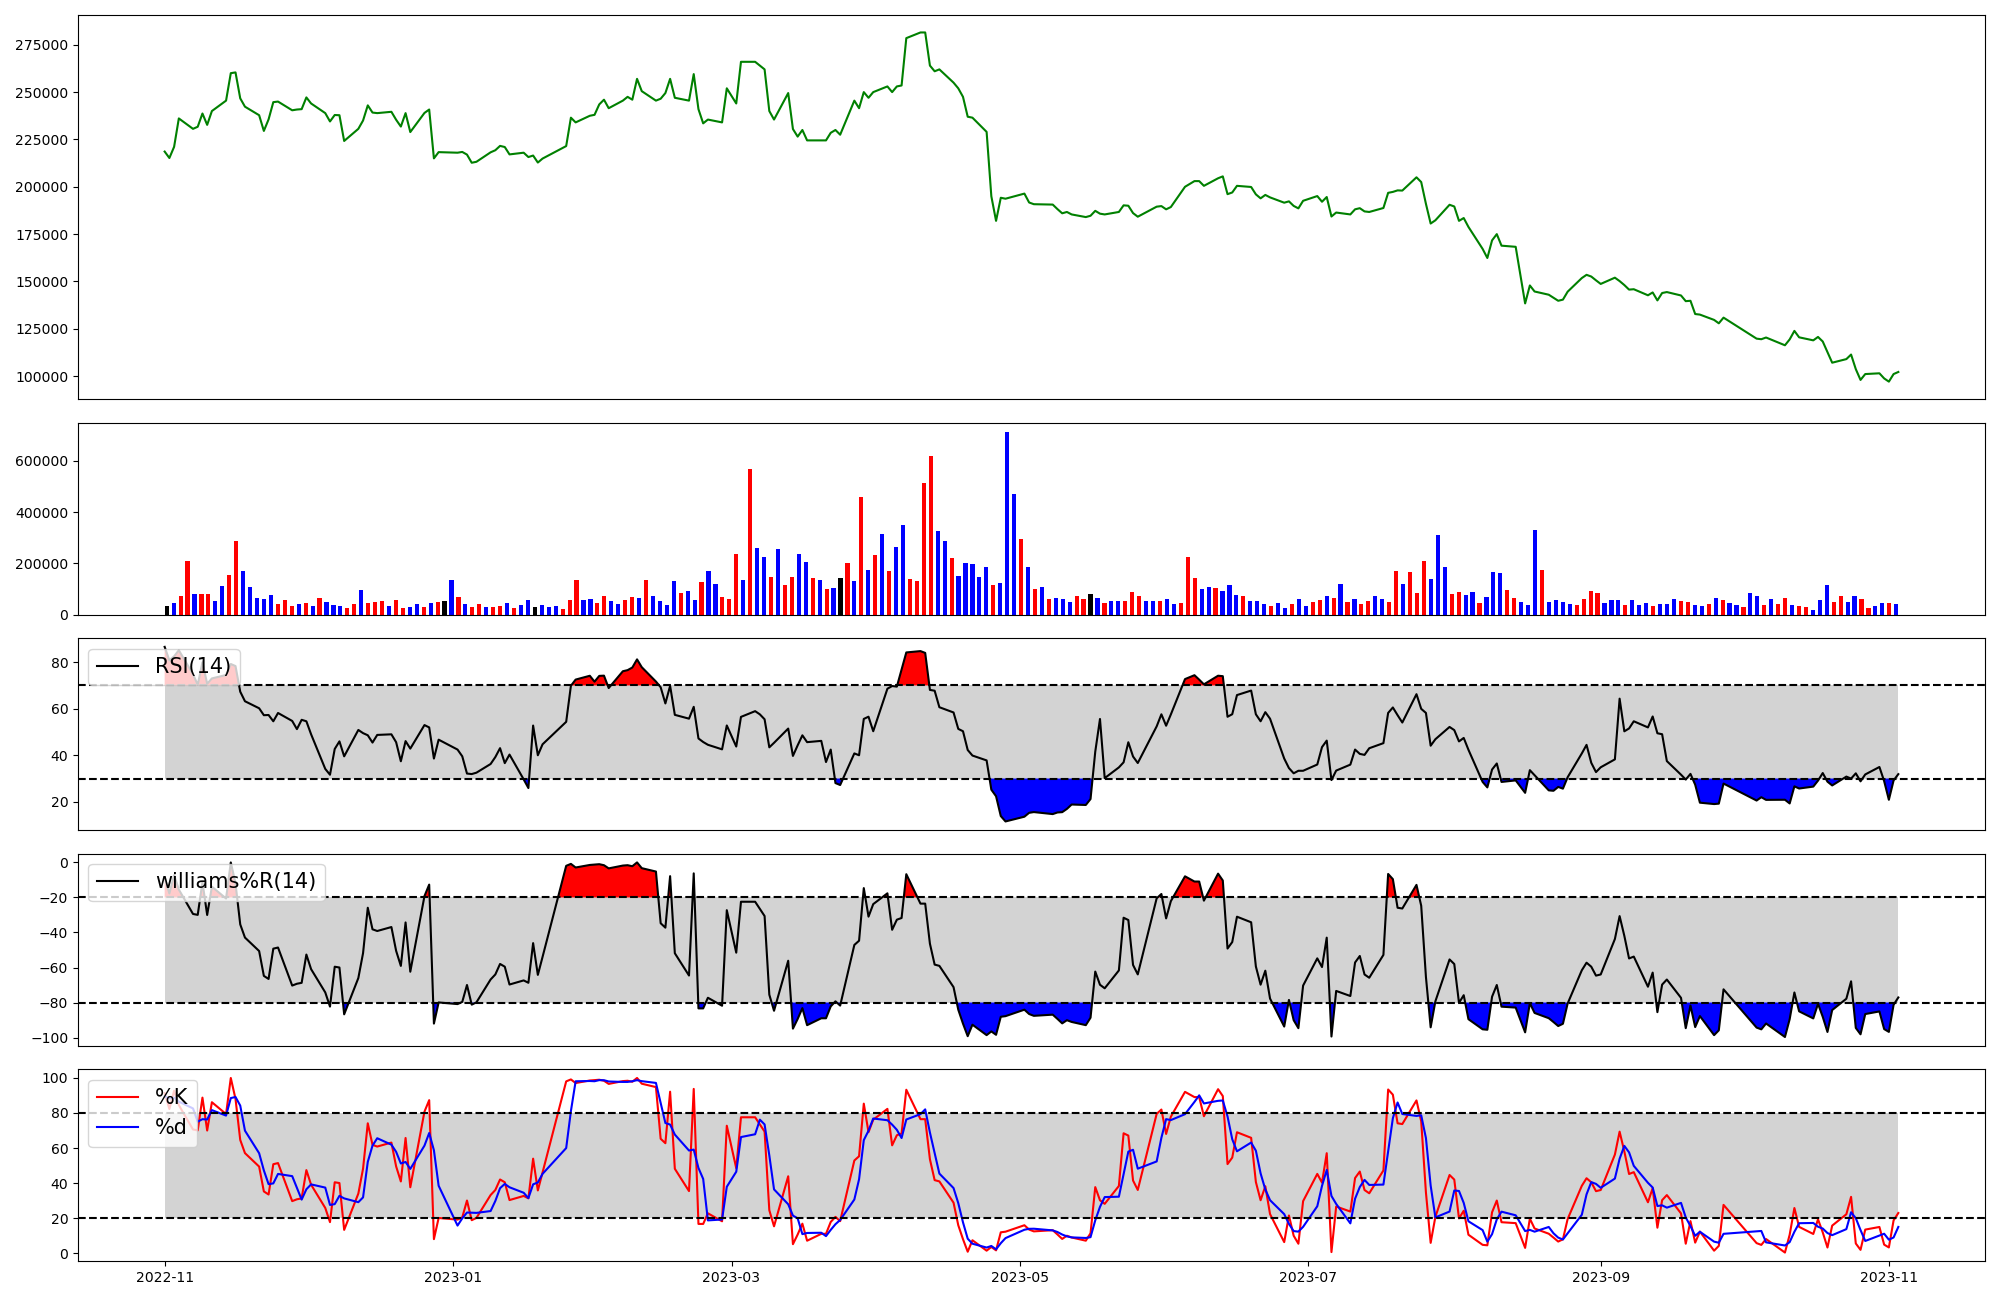Screen dimensions: 2000x1300
Task: Click red overbought RSI peak in April 2023
Action: tap(915, 668)
